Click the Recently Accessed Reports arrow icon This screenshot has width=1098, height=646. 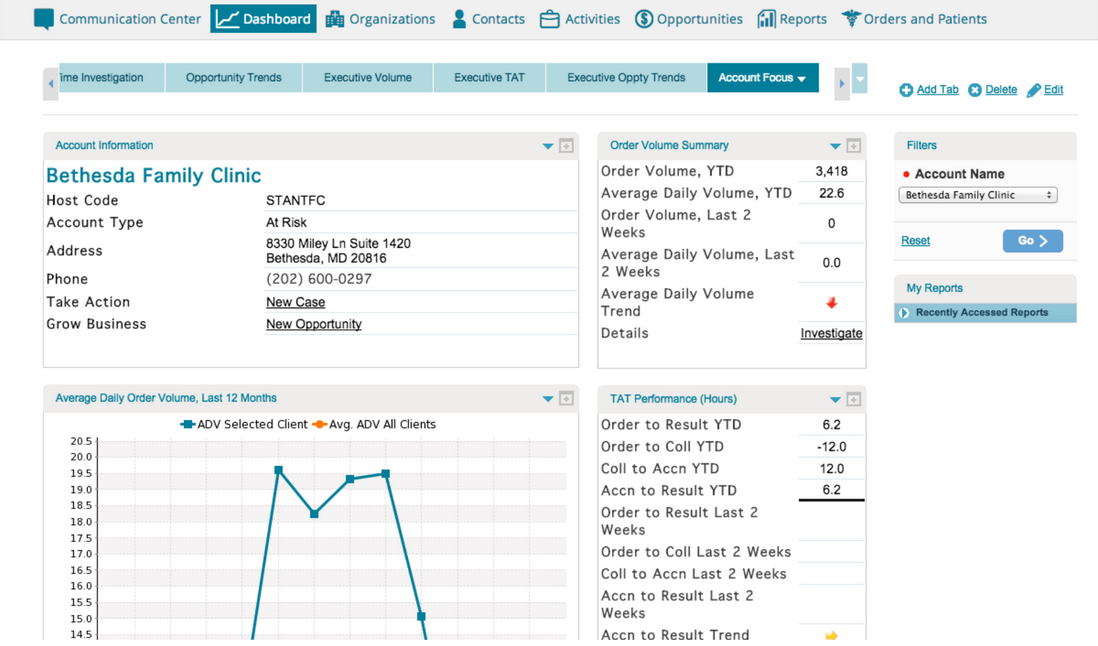(x=904, y=313)
